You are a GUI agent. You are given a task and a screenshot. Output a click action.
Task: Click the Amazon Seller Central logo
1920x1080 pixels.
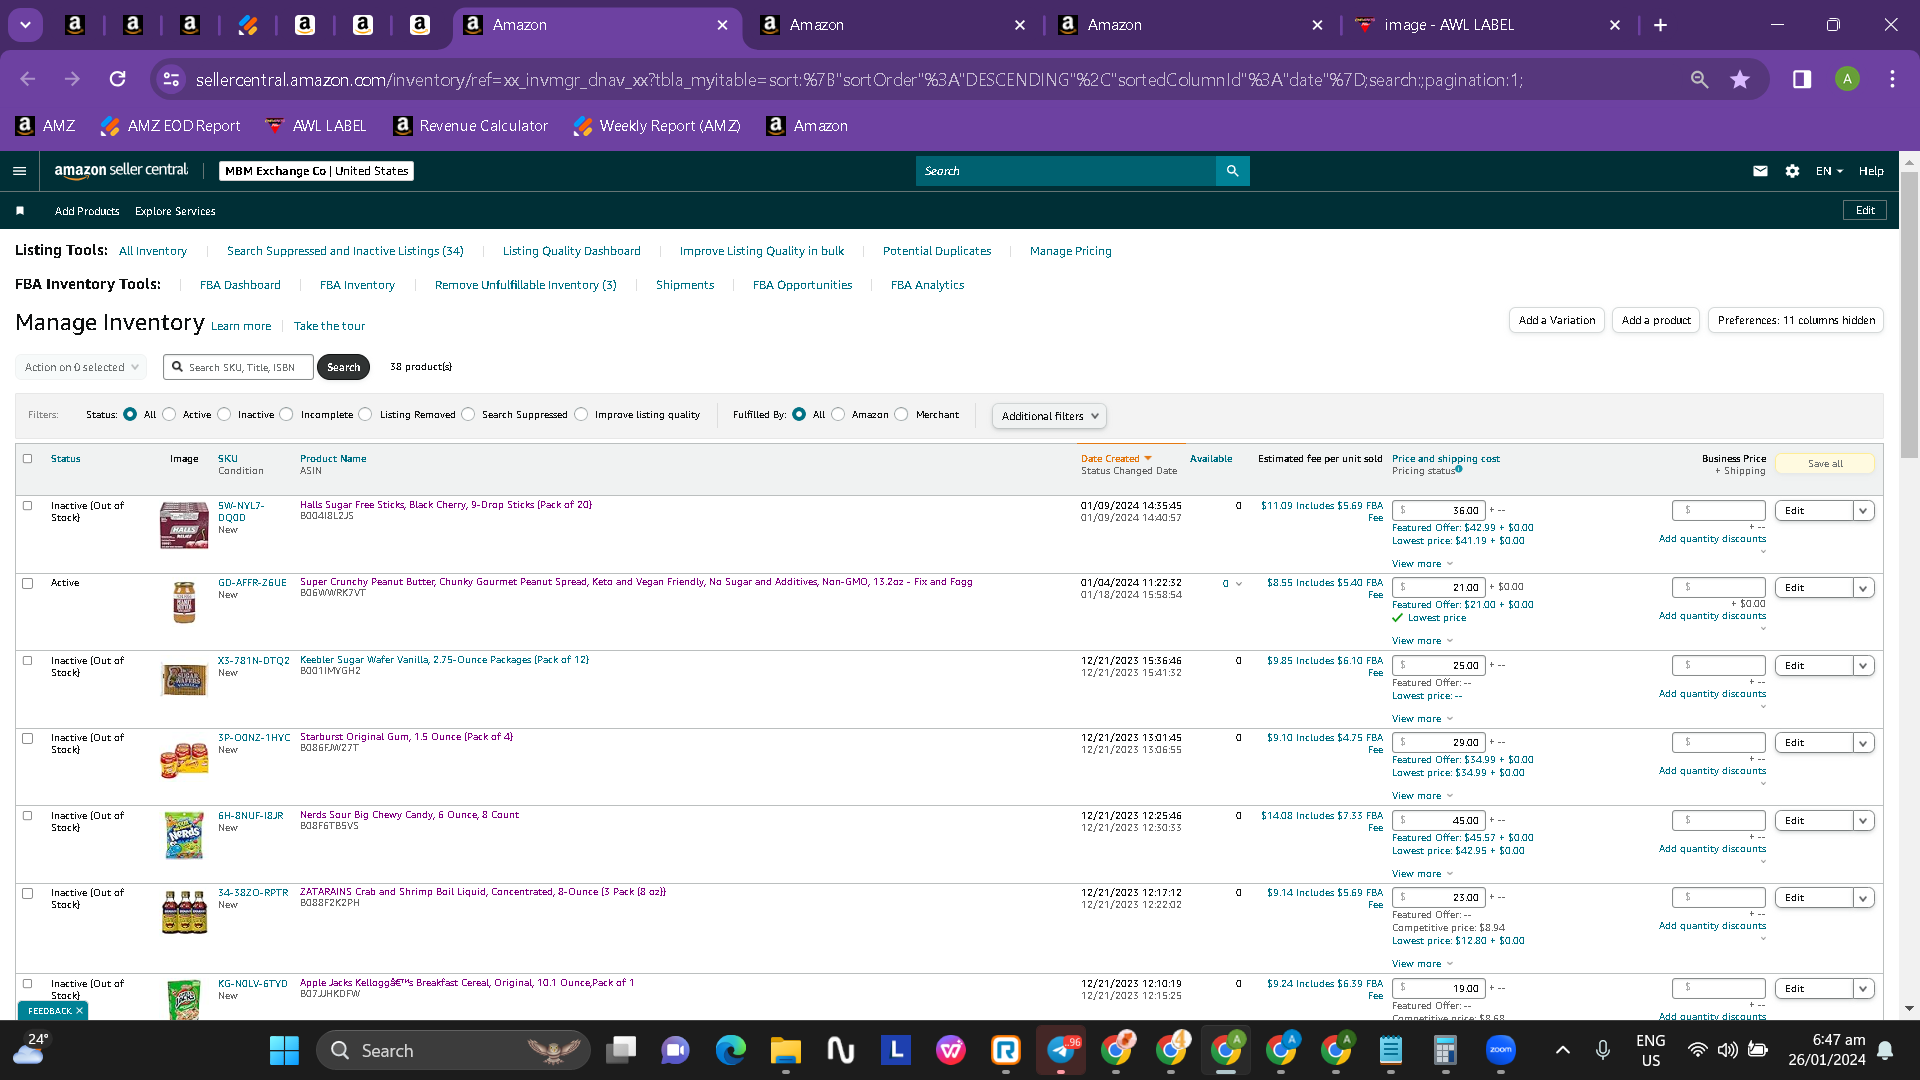121,171
